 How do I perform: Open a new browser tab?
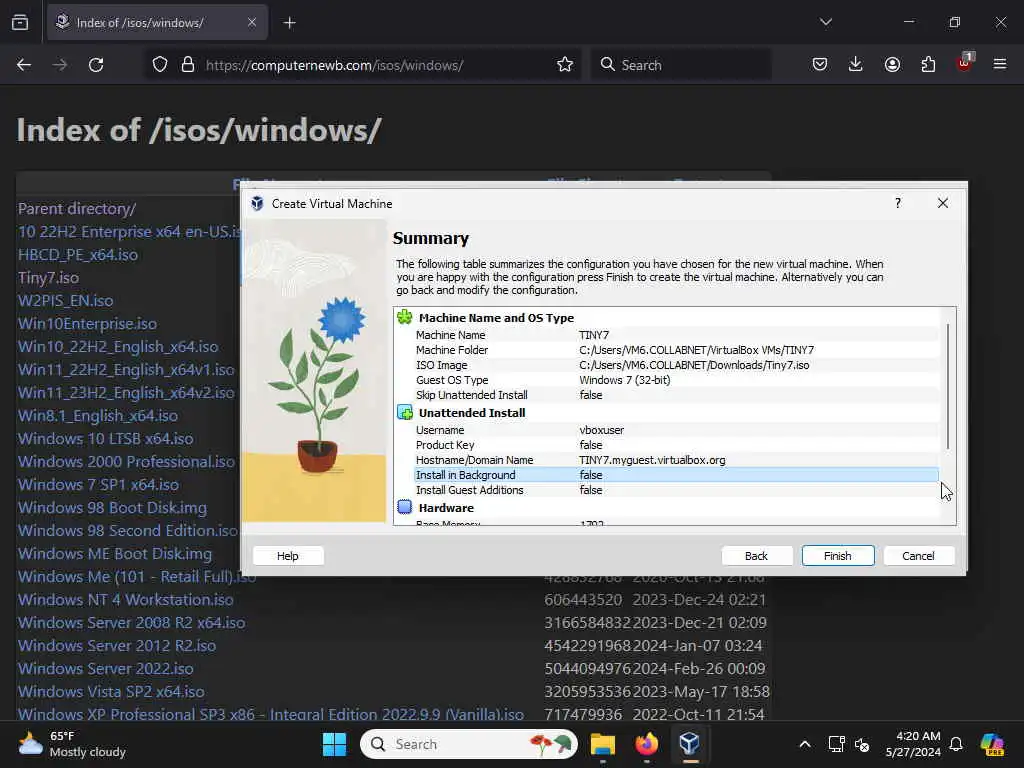point(289,23)
